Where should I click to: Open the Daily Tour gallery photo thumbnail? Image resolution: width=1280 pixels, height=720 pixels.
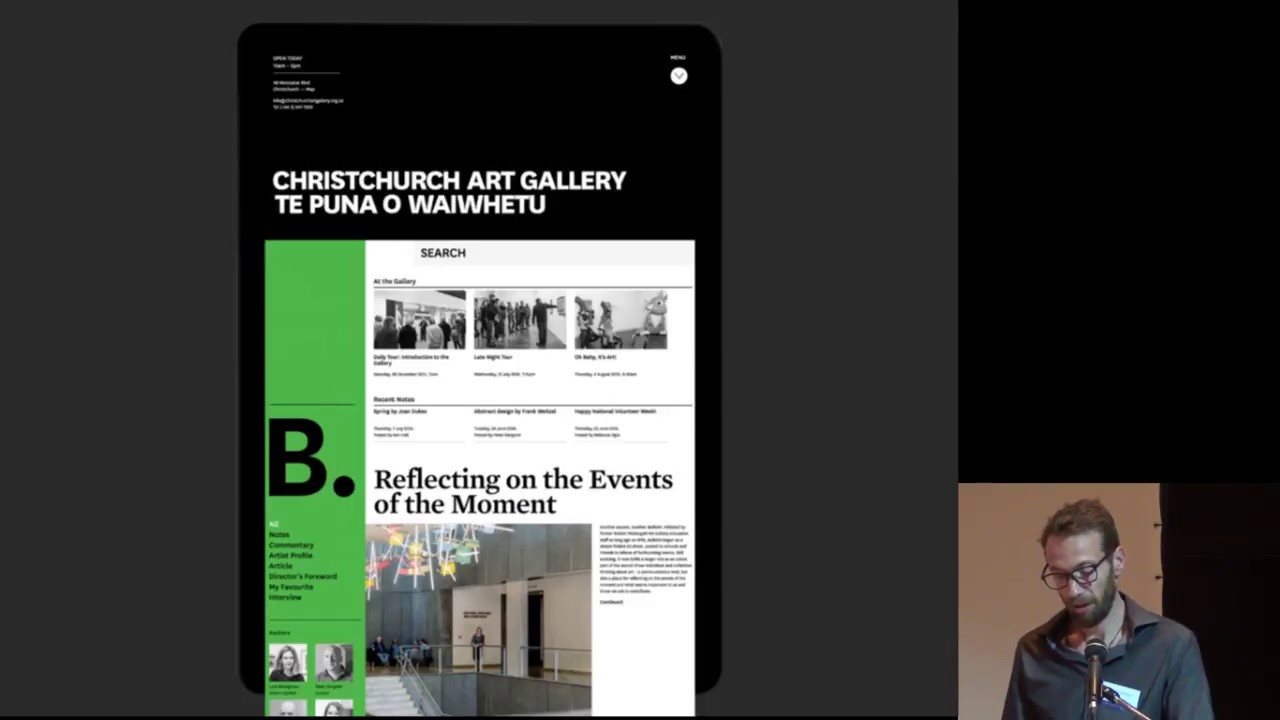[x=419, y=320]
